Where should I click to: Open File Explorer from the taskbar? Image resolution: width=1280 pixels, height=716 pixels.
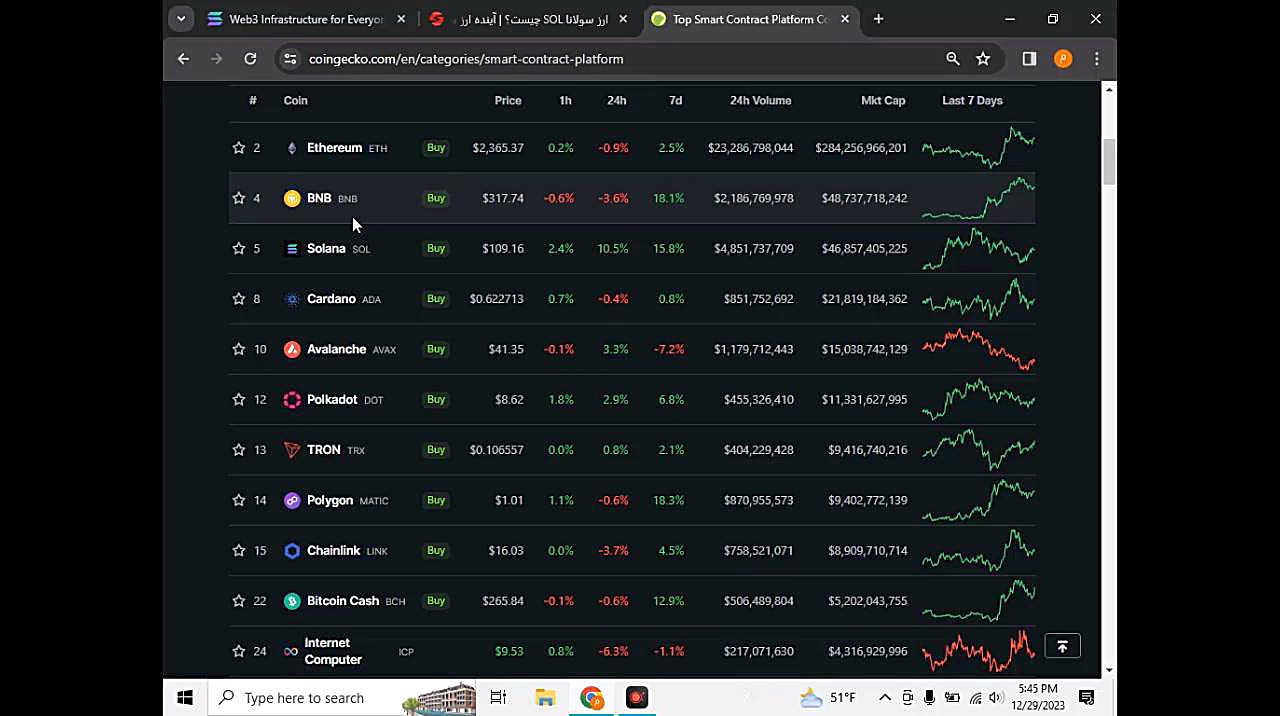point(545,698)
